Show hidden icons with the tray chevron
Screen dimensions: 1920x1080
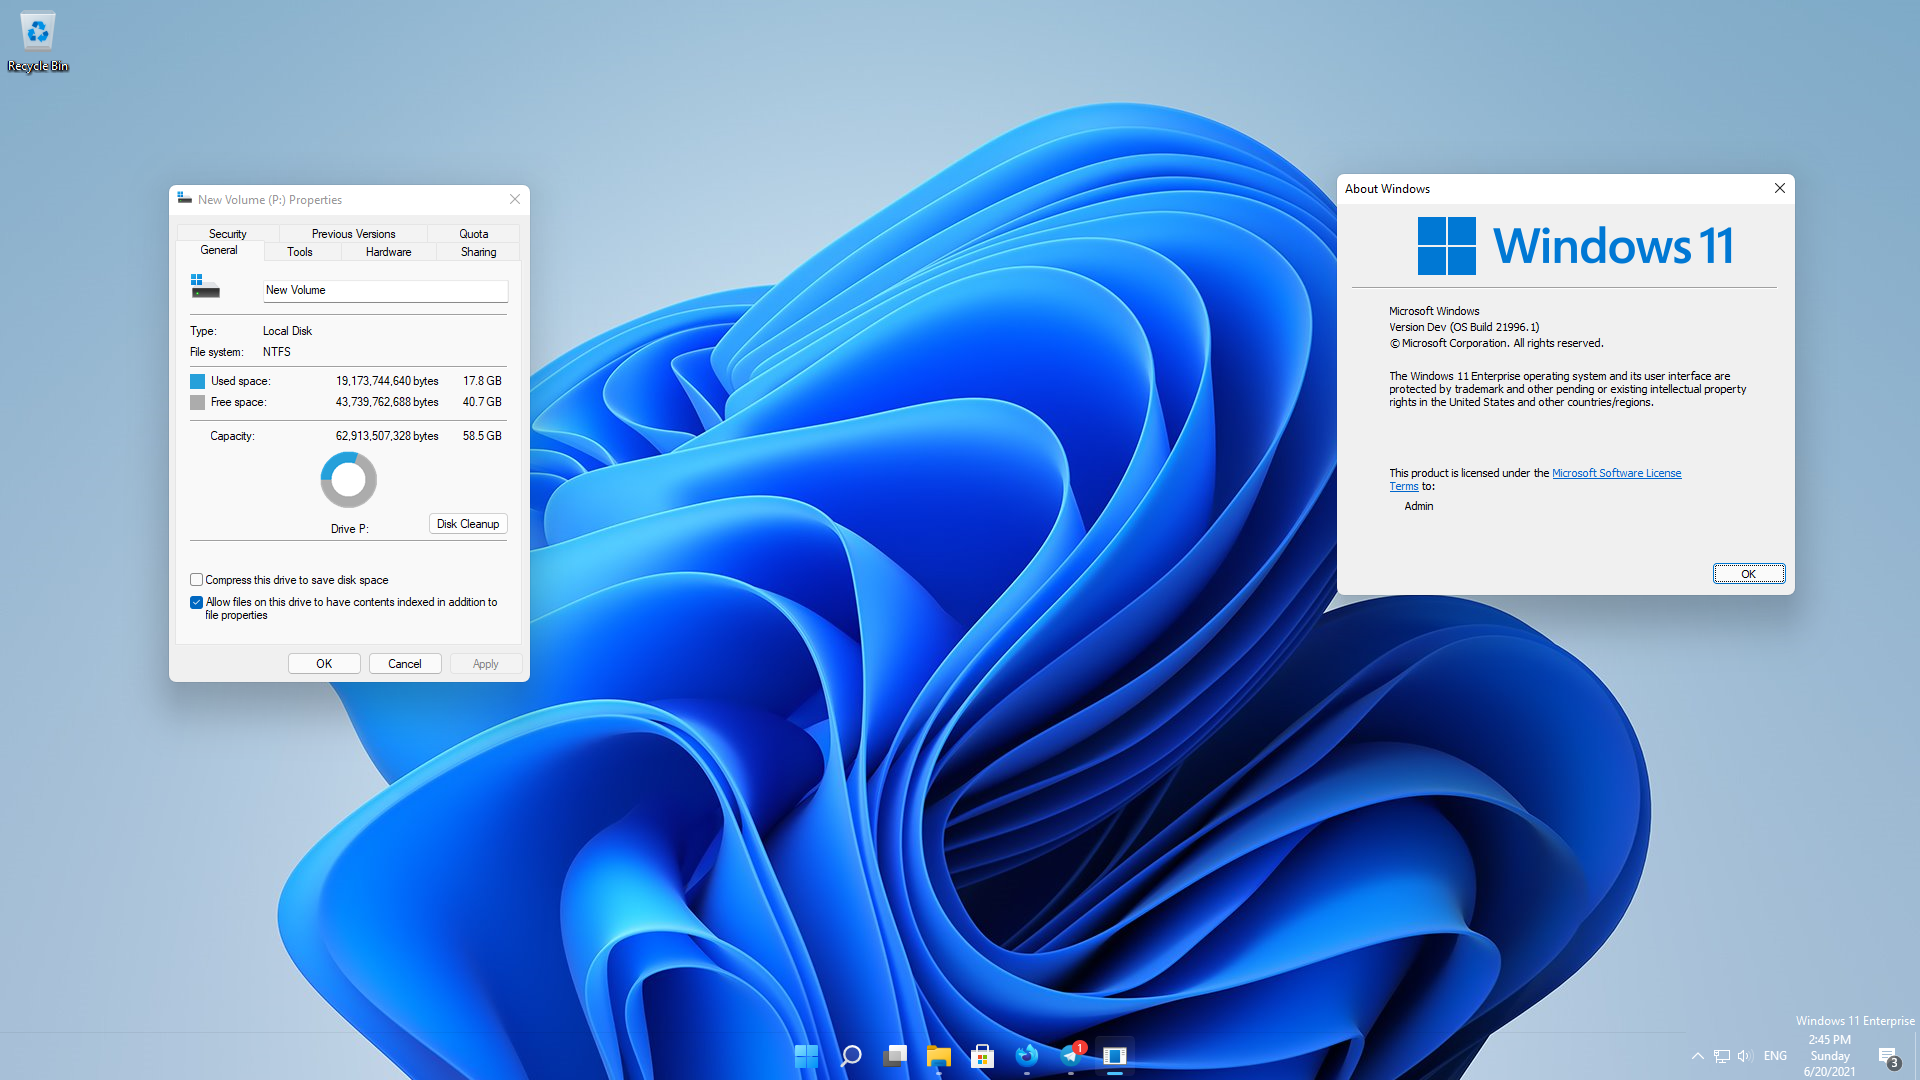tap(1698, 1056)
